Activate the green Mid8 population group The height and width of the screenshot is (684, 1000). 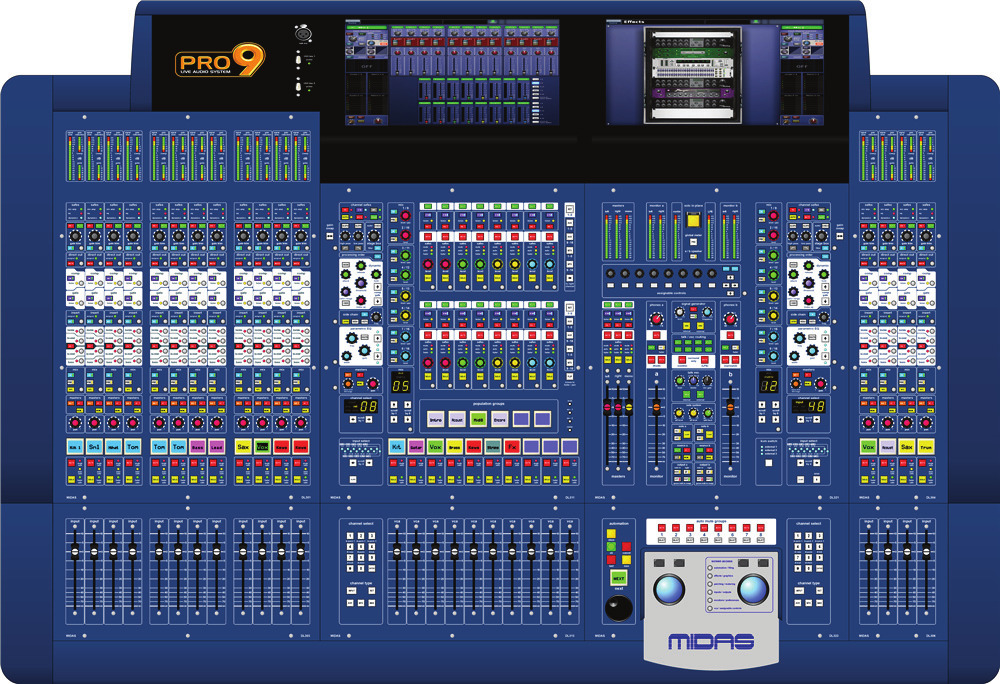click(478, 419)
